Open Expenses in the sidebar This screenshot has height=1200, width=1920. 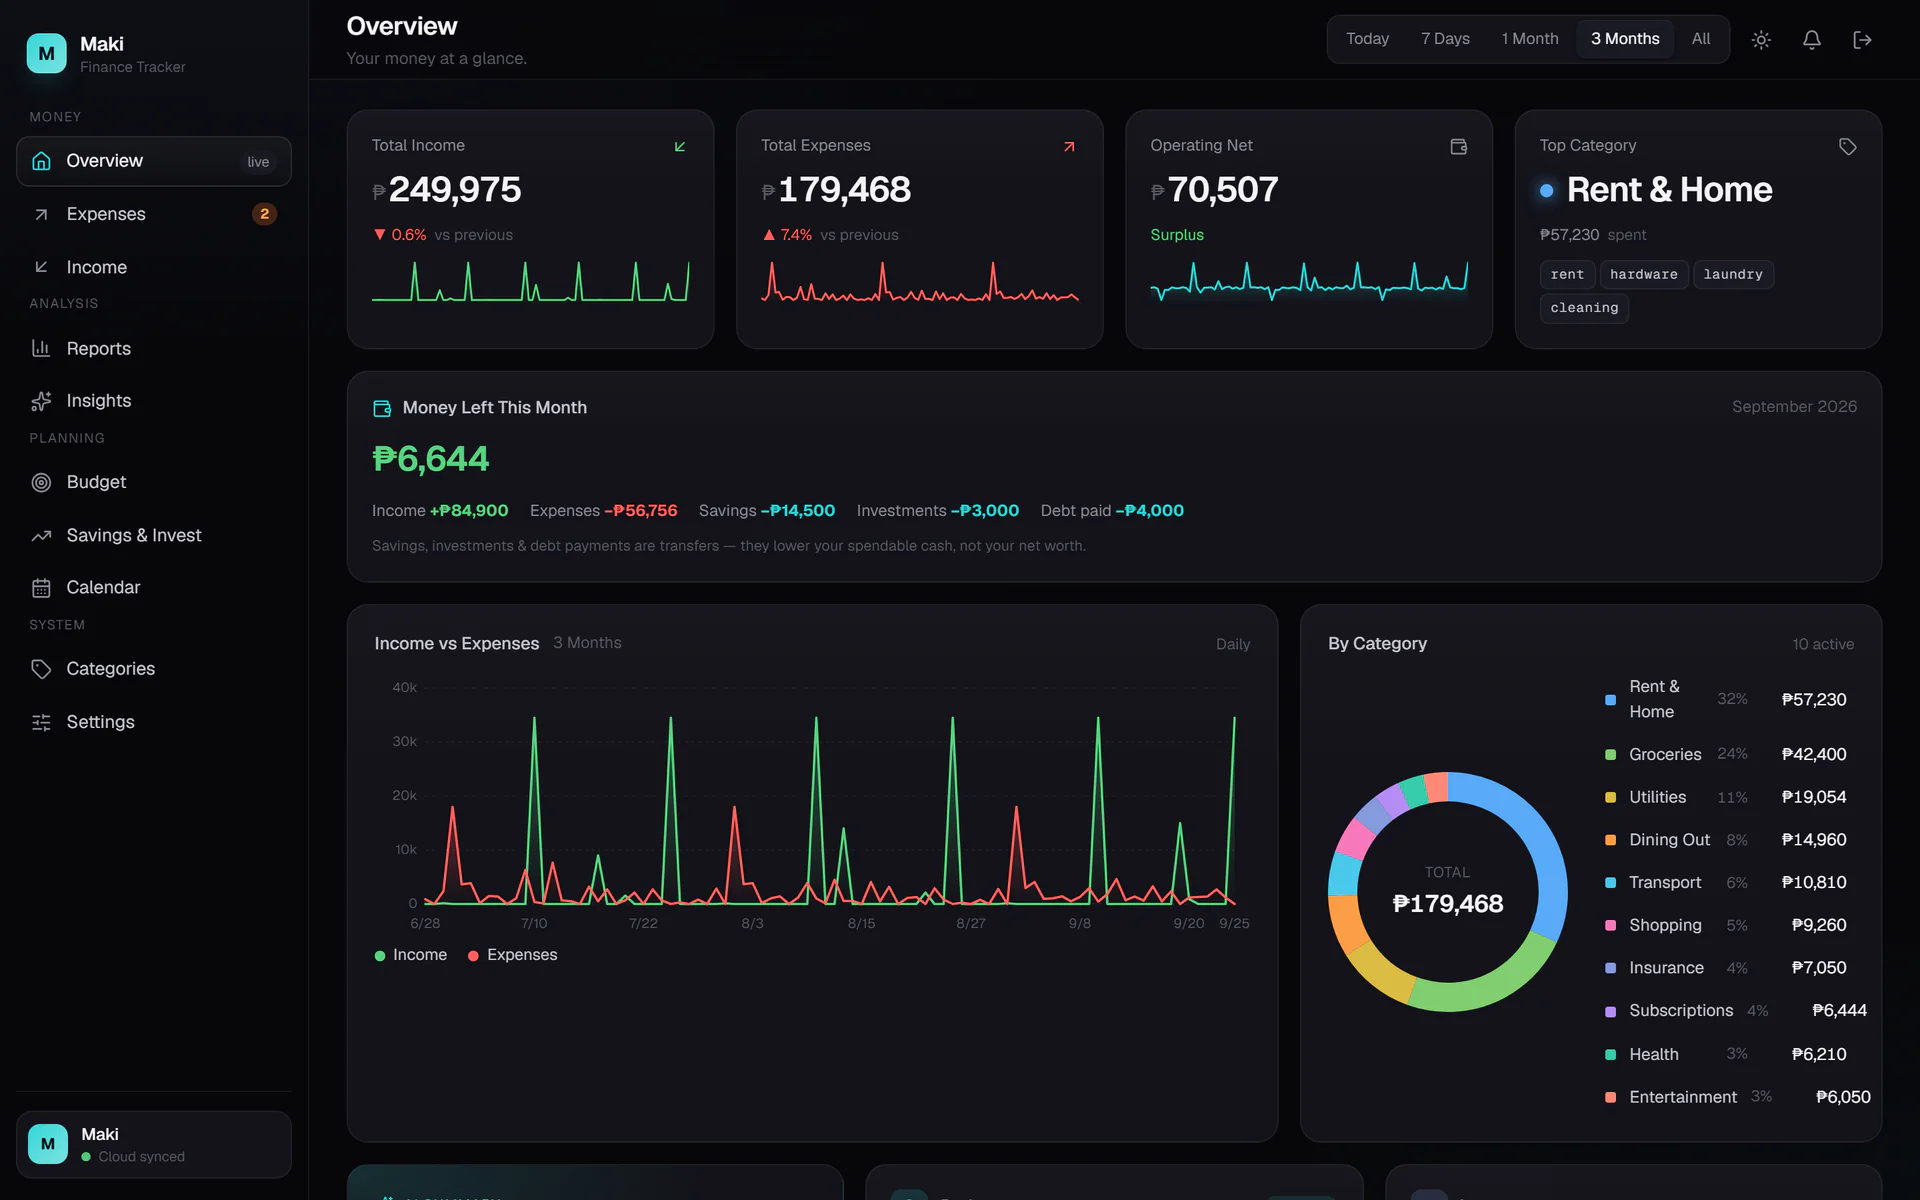(154, 214)
